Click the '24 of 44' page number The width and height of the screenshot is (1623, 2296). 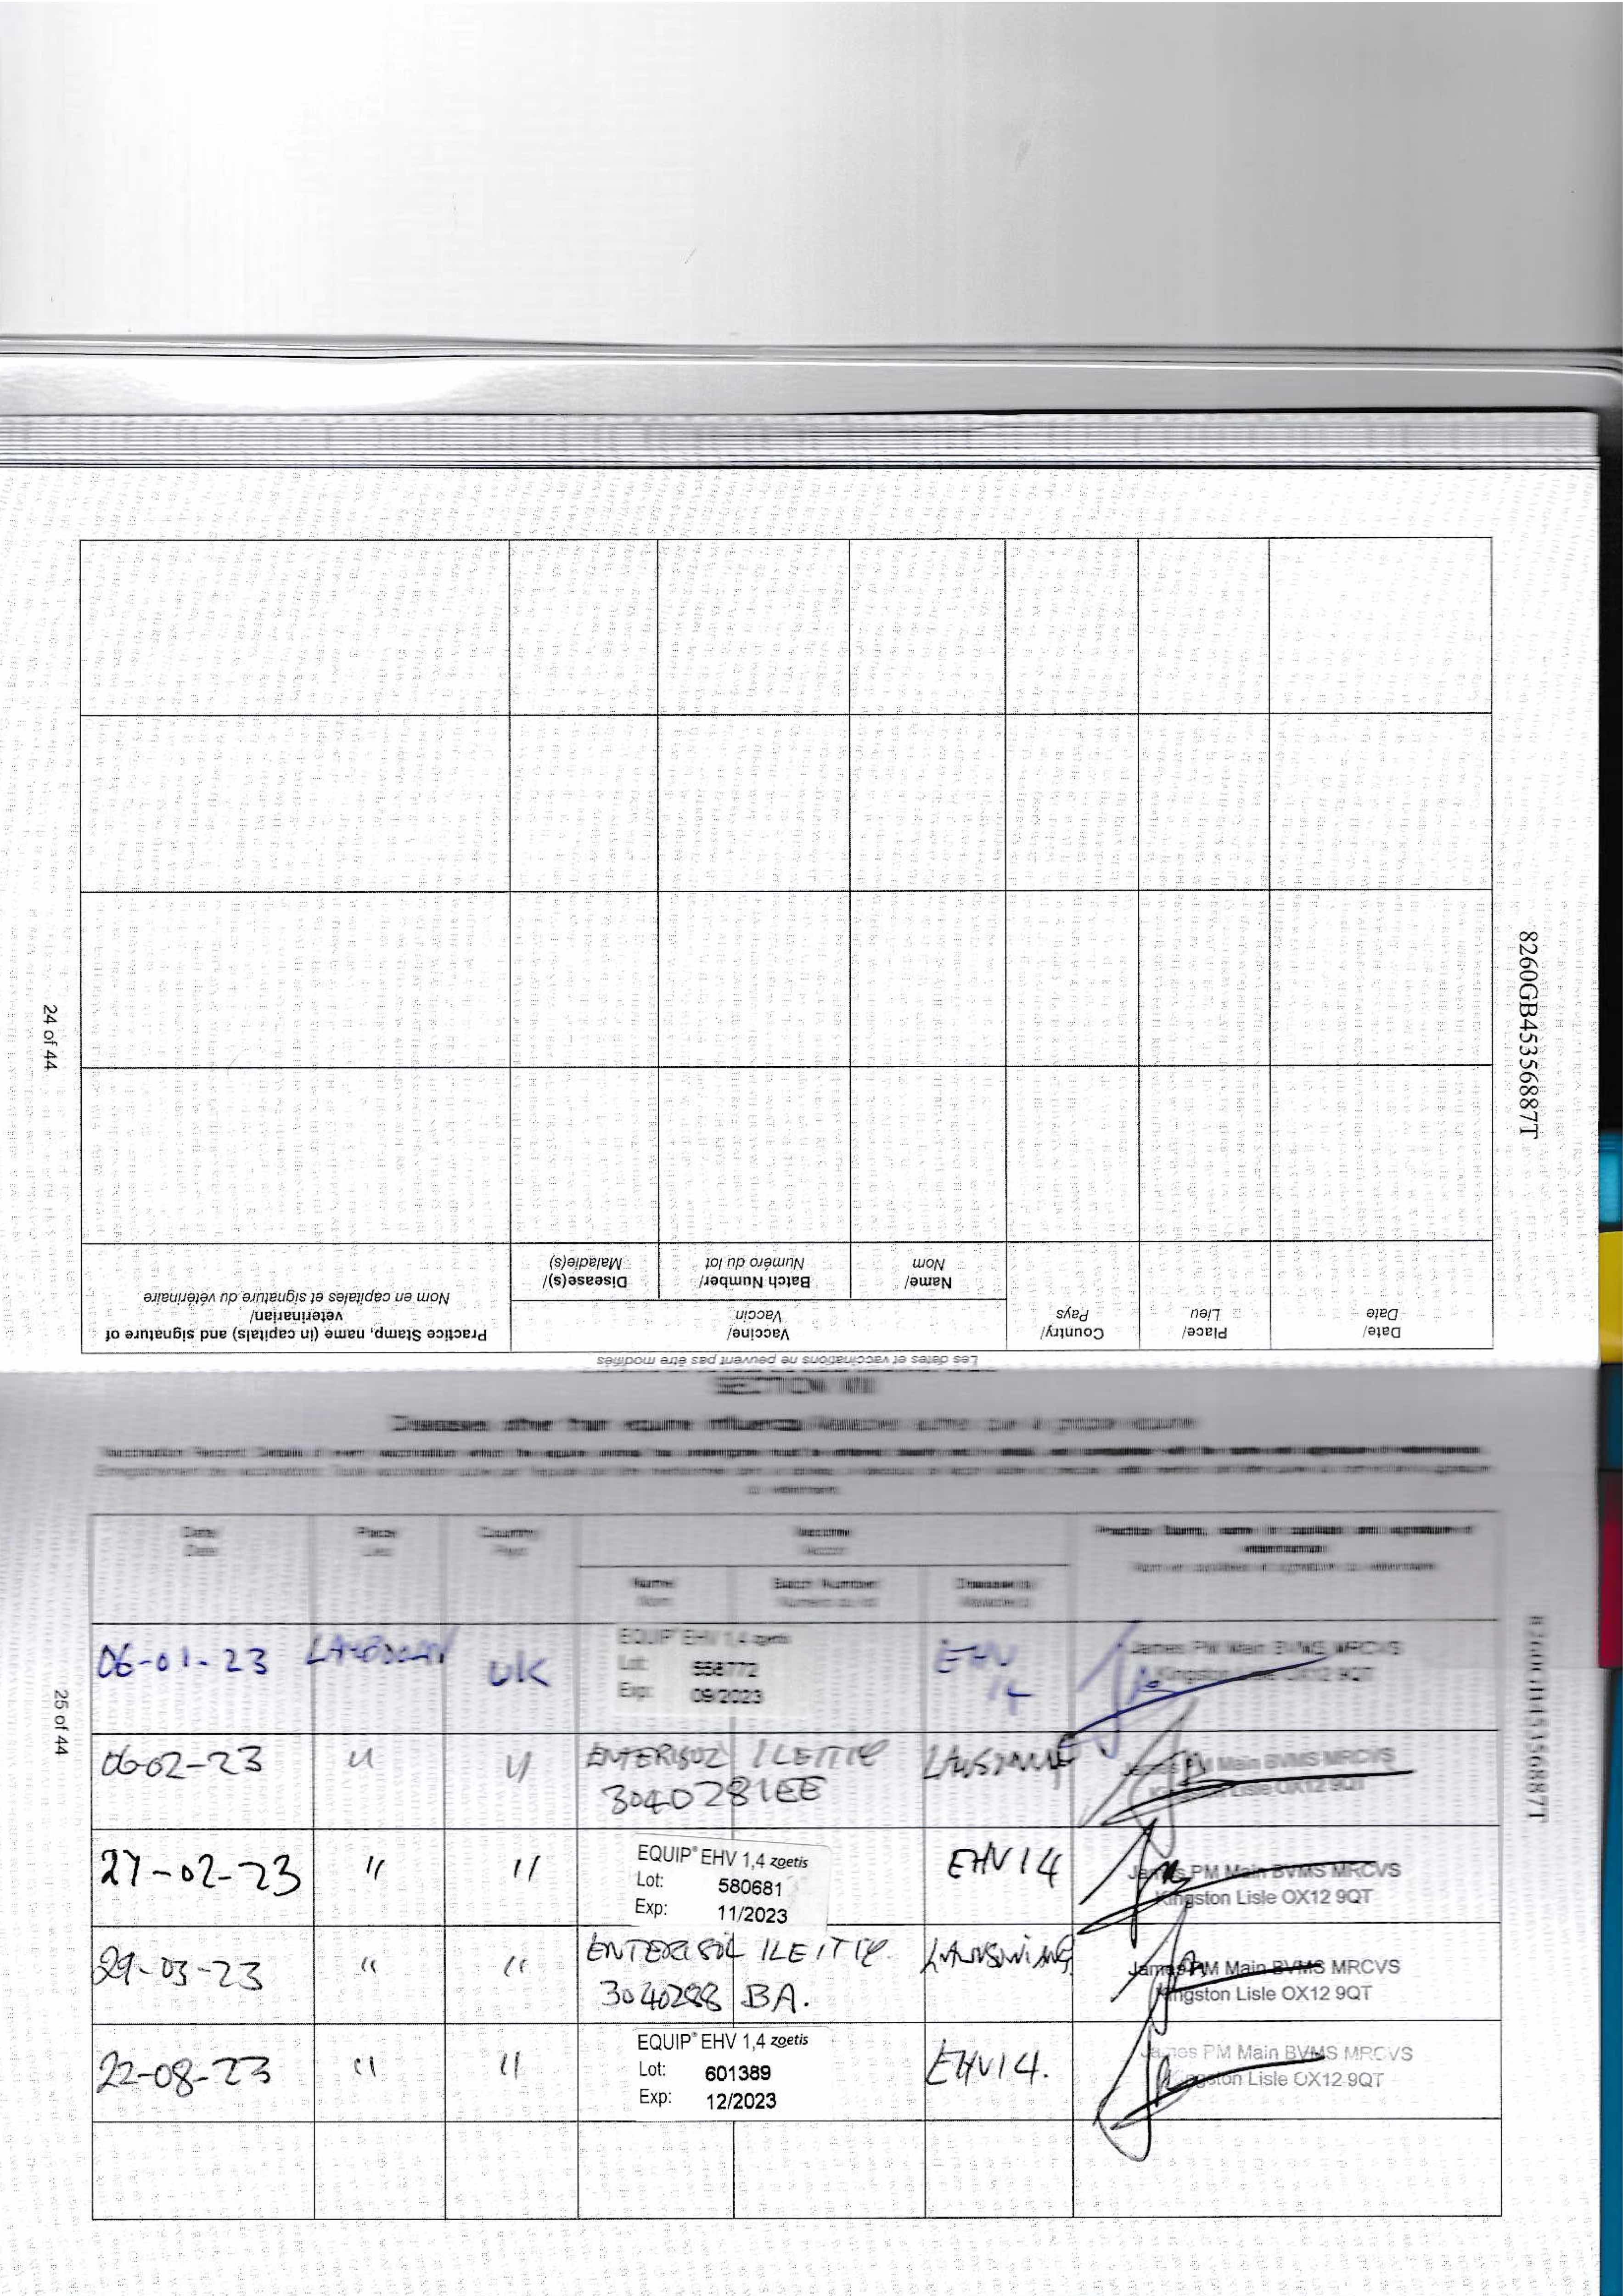click(50, 1038)
